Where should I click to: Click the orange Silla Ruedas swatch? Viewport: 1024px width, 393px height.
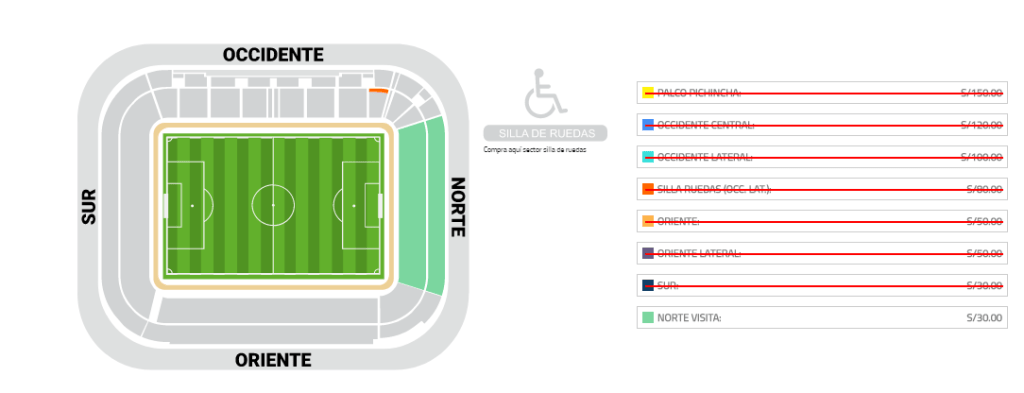point(648,189)
